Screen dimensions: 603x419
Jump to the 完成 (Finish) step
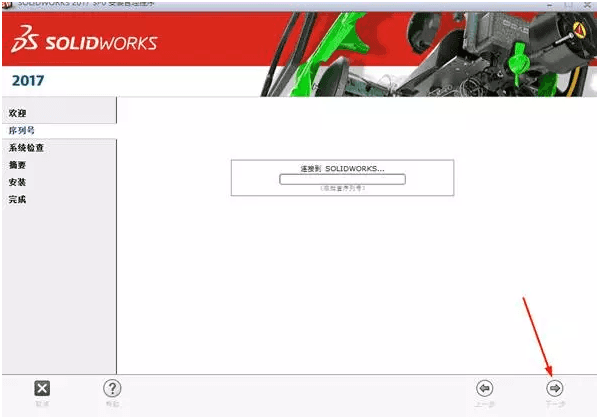click(18, 199)
